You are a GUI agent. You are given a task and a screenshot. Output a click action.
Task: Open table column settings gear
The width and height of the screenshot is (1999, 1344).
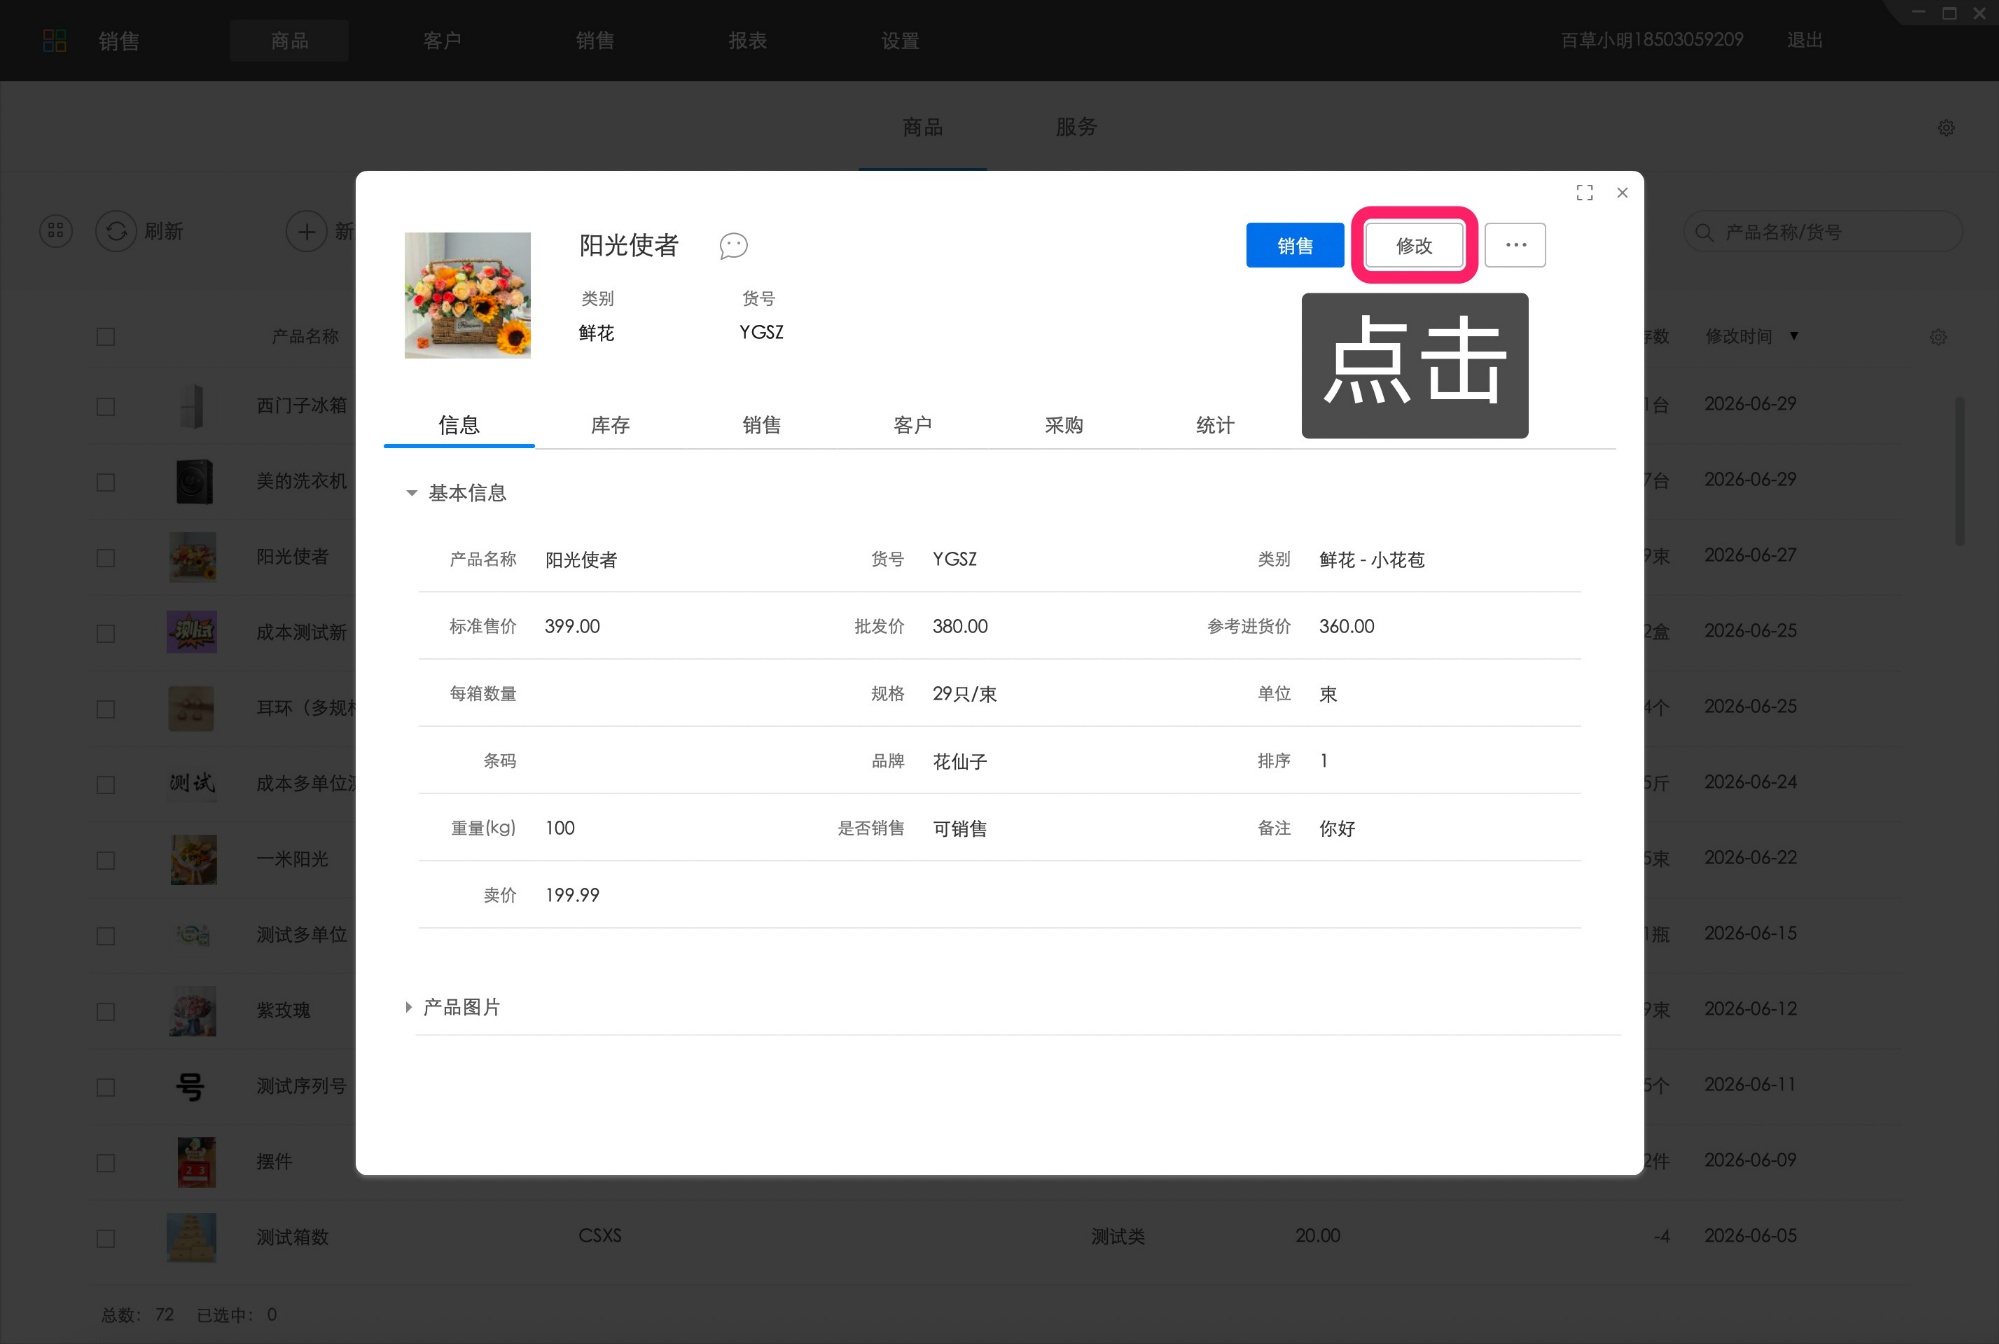pyautogui.click(x=1938, y=337)
